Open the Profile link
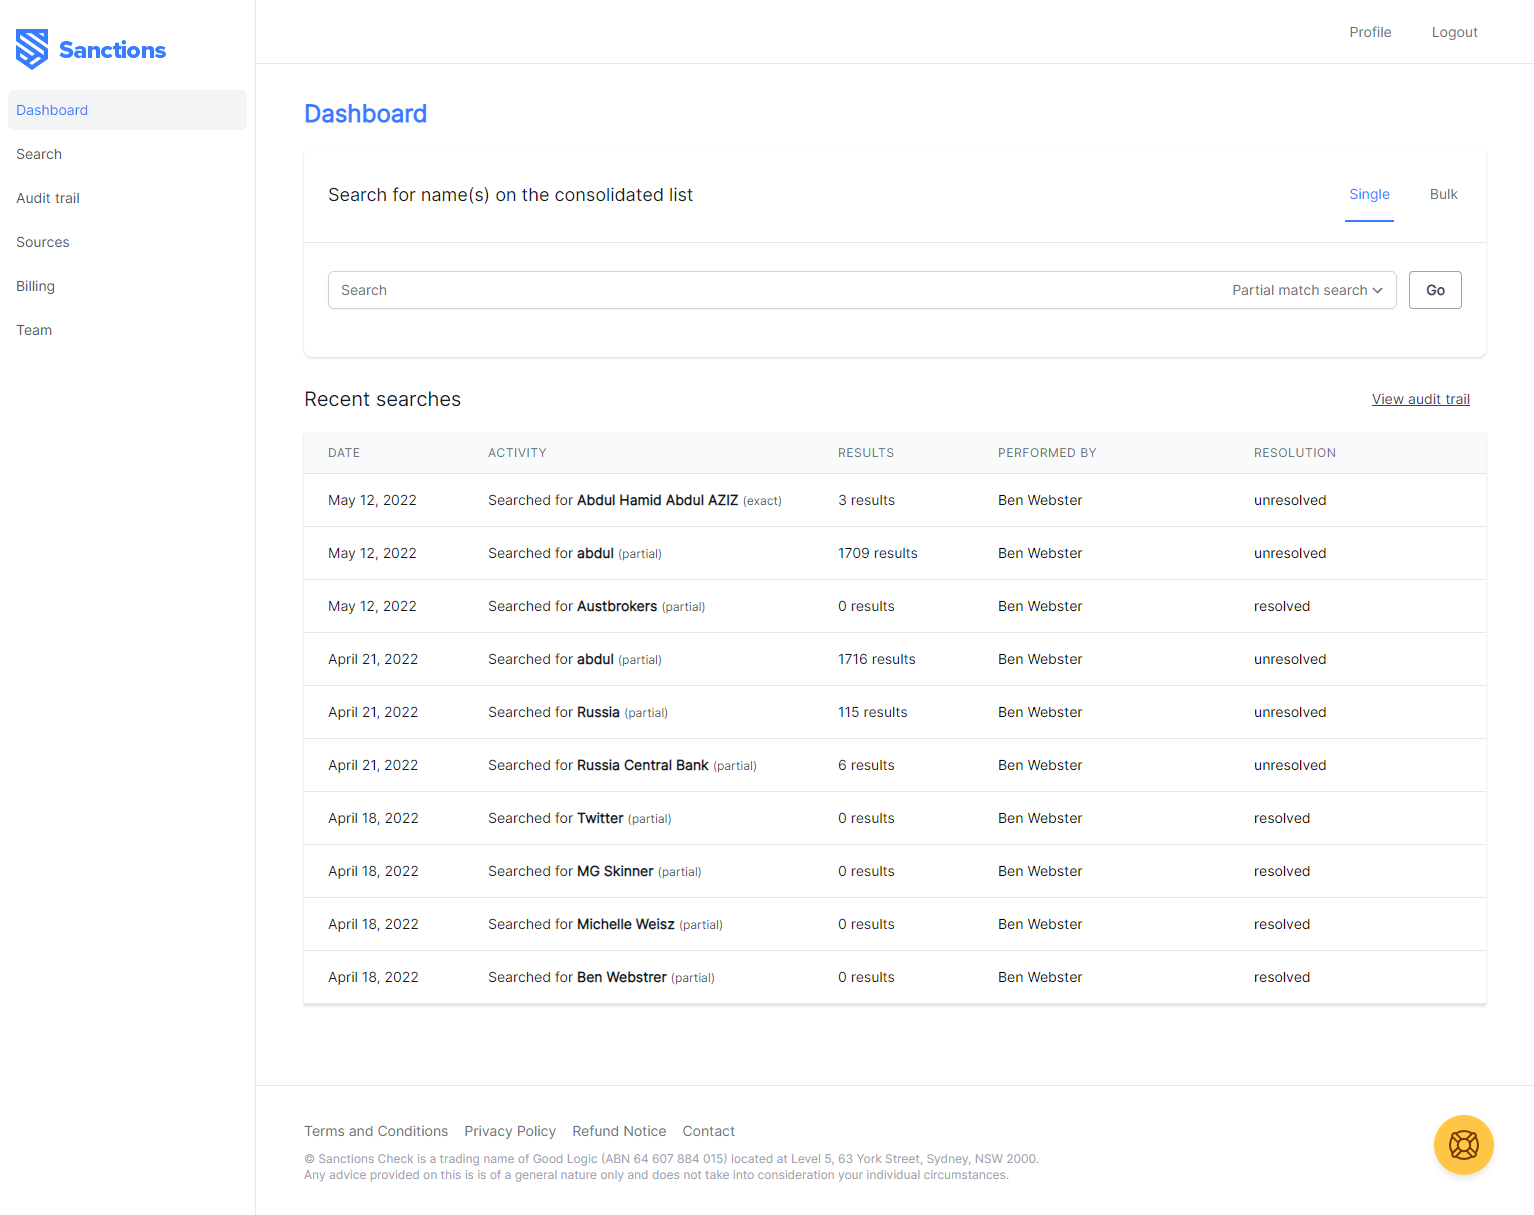This screenshot has height=1215, width=1534. (x=1370, y=32)
